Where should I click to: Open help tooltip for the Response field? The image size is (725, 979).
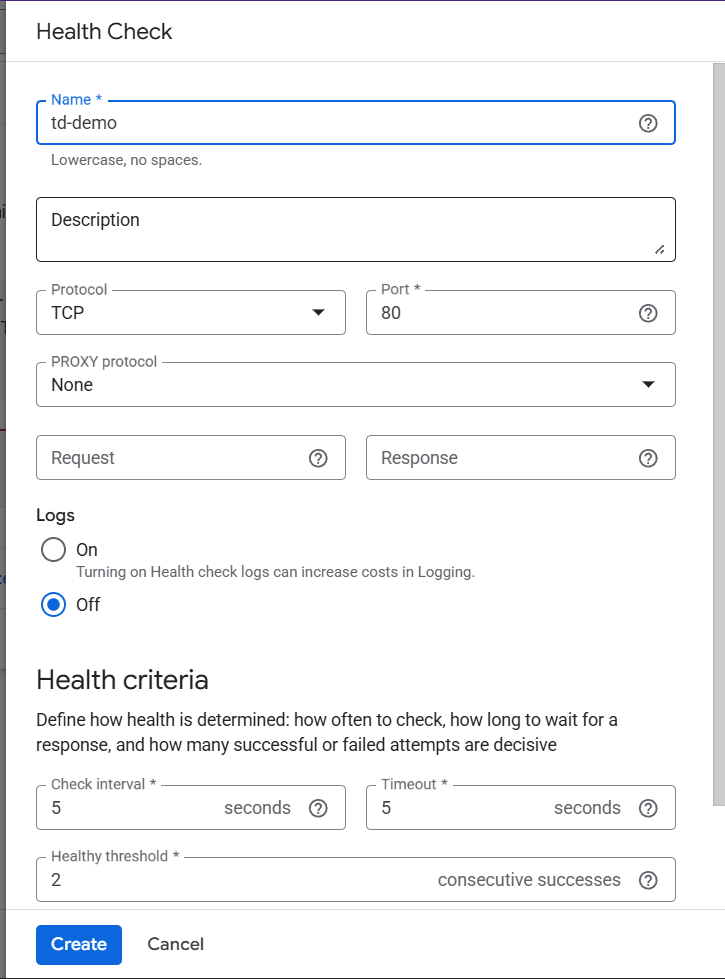[x=648, y=458]
